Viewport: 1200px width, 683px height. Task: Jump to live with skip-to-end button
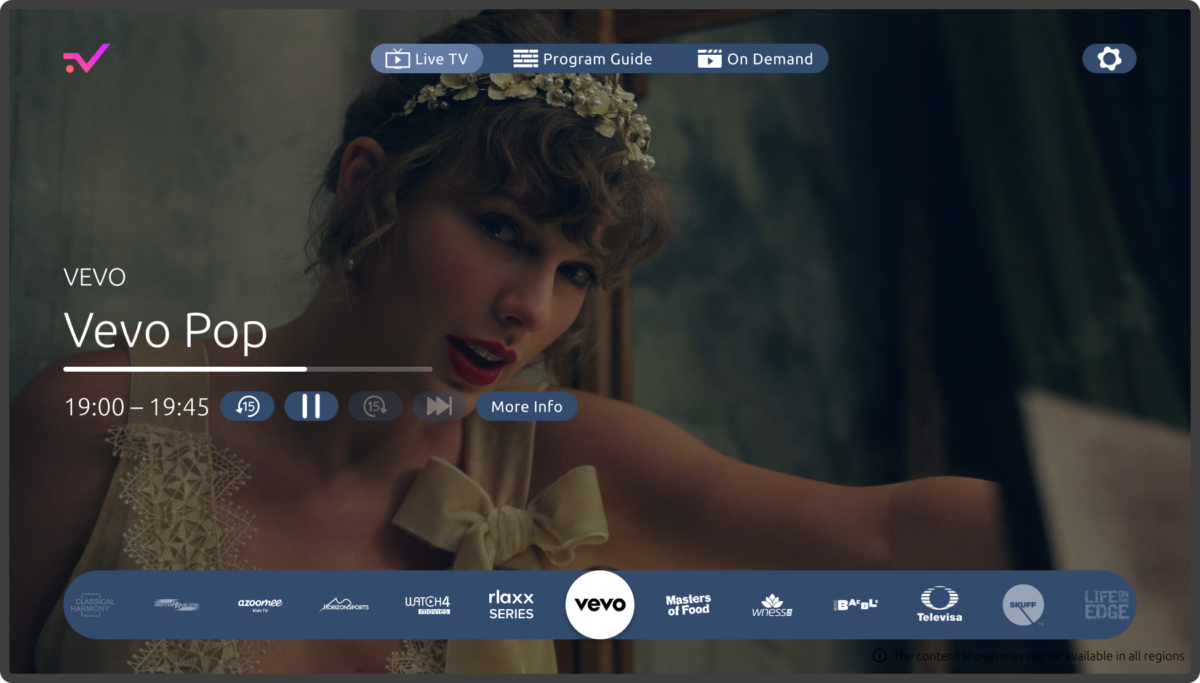pos(439,406)
